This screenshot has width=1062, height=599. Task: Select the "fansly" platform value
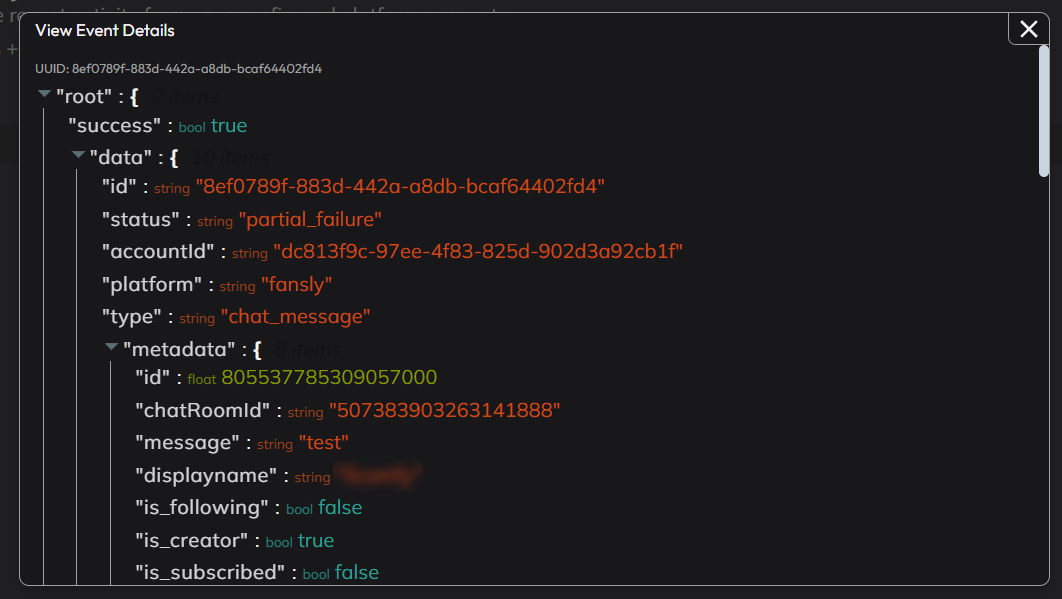coord(296,284)
